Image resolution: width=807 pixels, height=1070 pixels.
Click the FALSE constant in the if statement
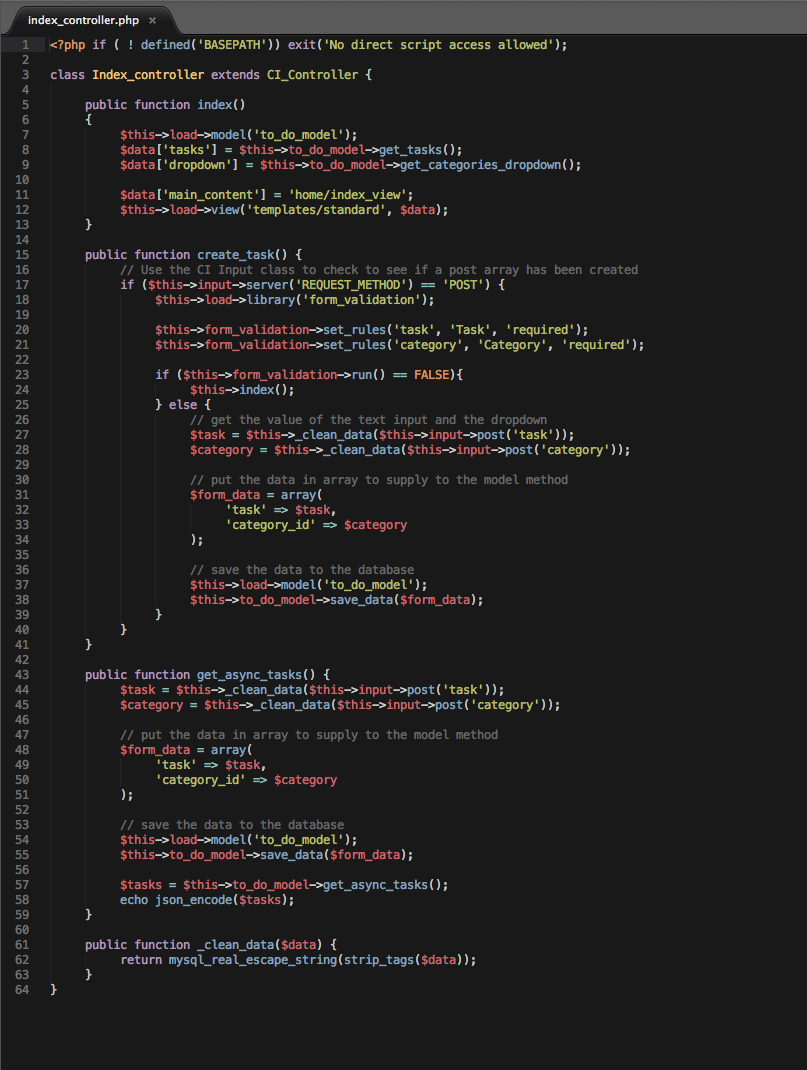435,375
